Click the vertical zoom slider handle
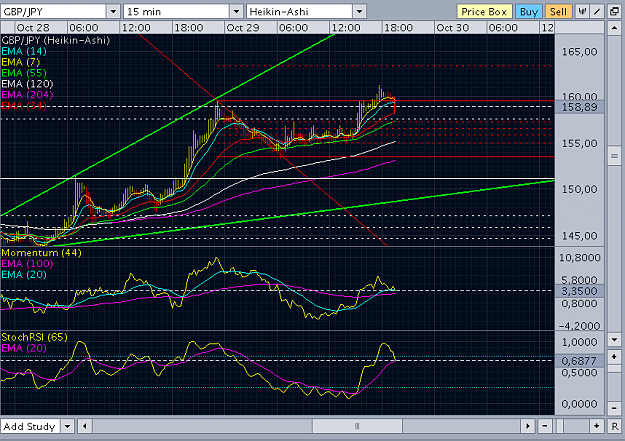The height and width of the screenshot is (441, 625). point(614,367)
